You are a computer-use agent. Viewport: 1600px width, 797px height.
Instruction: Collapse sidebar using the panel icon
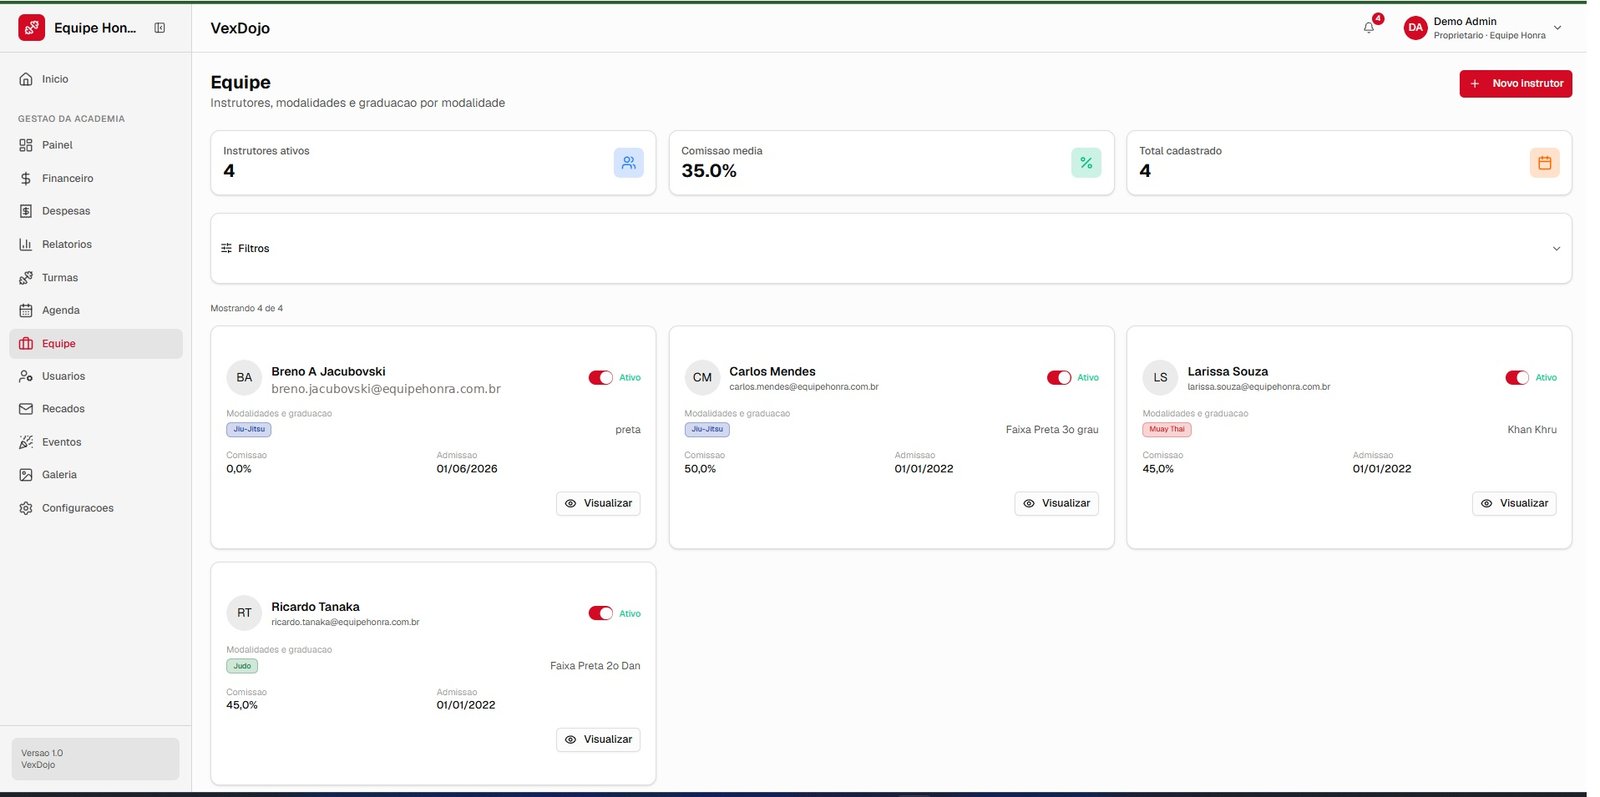tap(160, 28)
